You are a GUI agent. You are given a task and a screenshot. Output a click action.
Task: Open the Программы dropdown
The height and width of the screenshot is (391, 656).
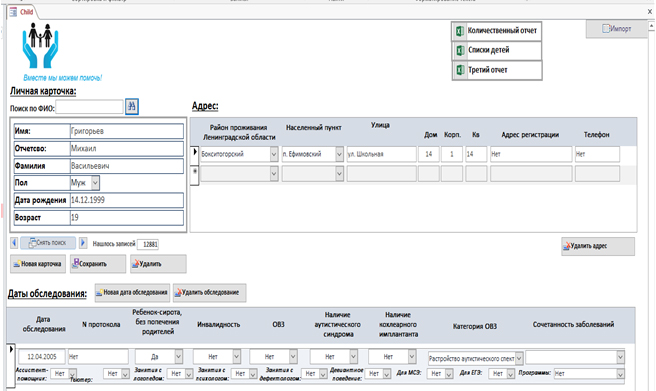pos(620,374)
